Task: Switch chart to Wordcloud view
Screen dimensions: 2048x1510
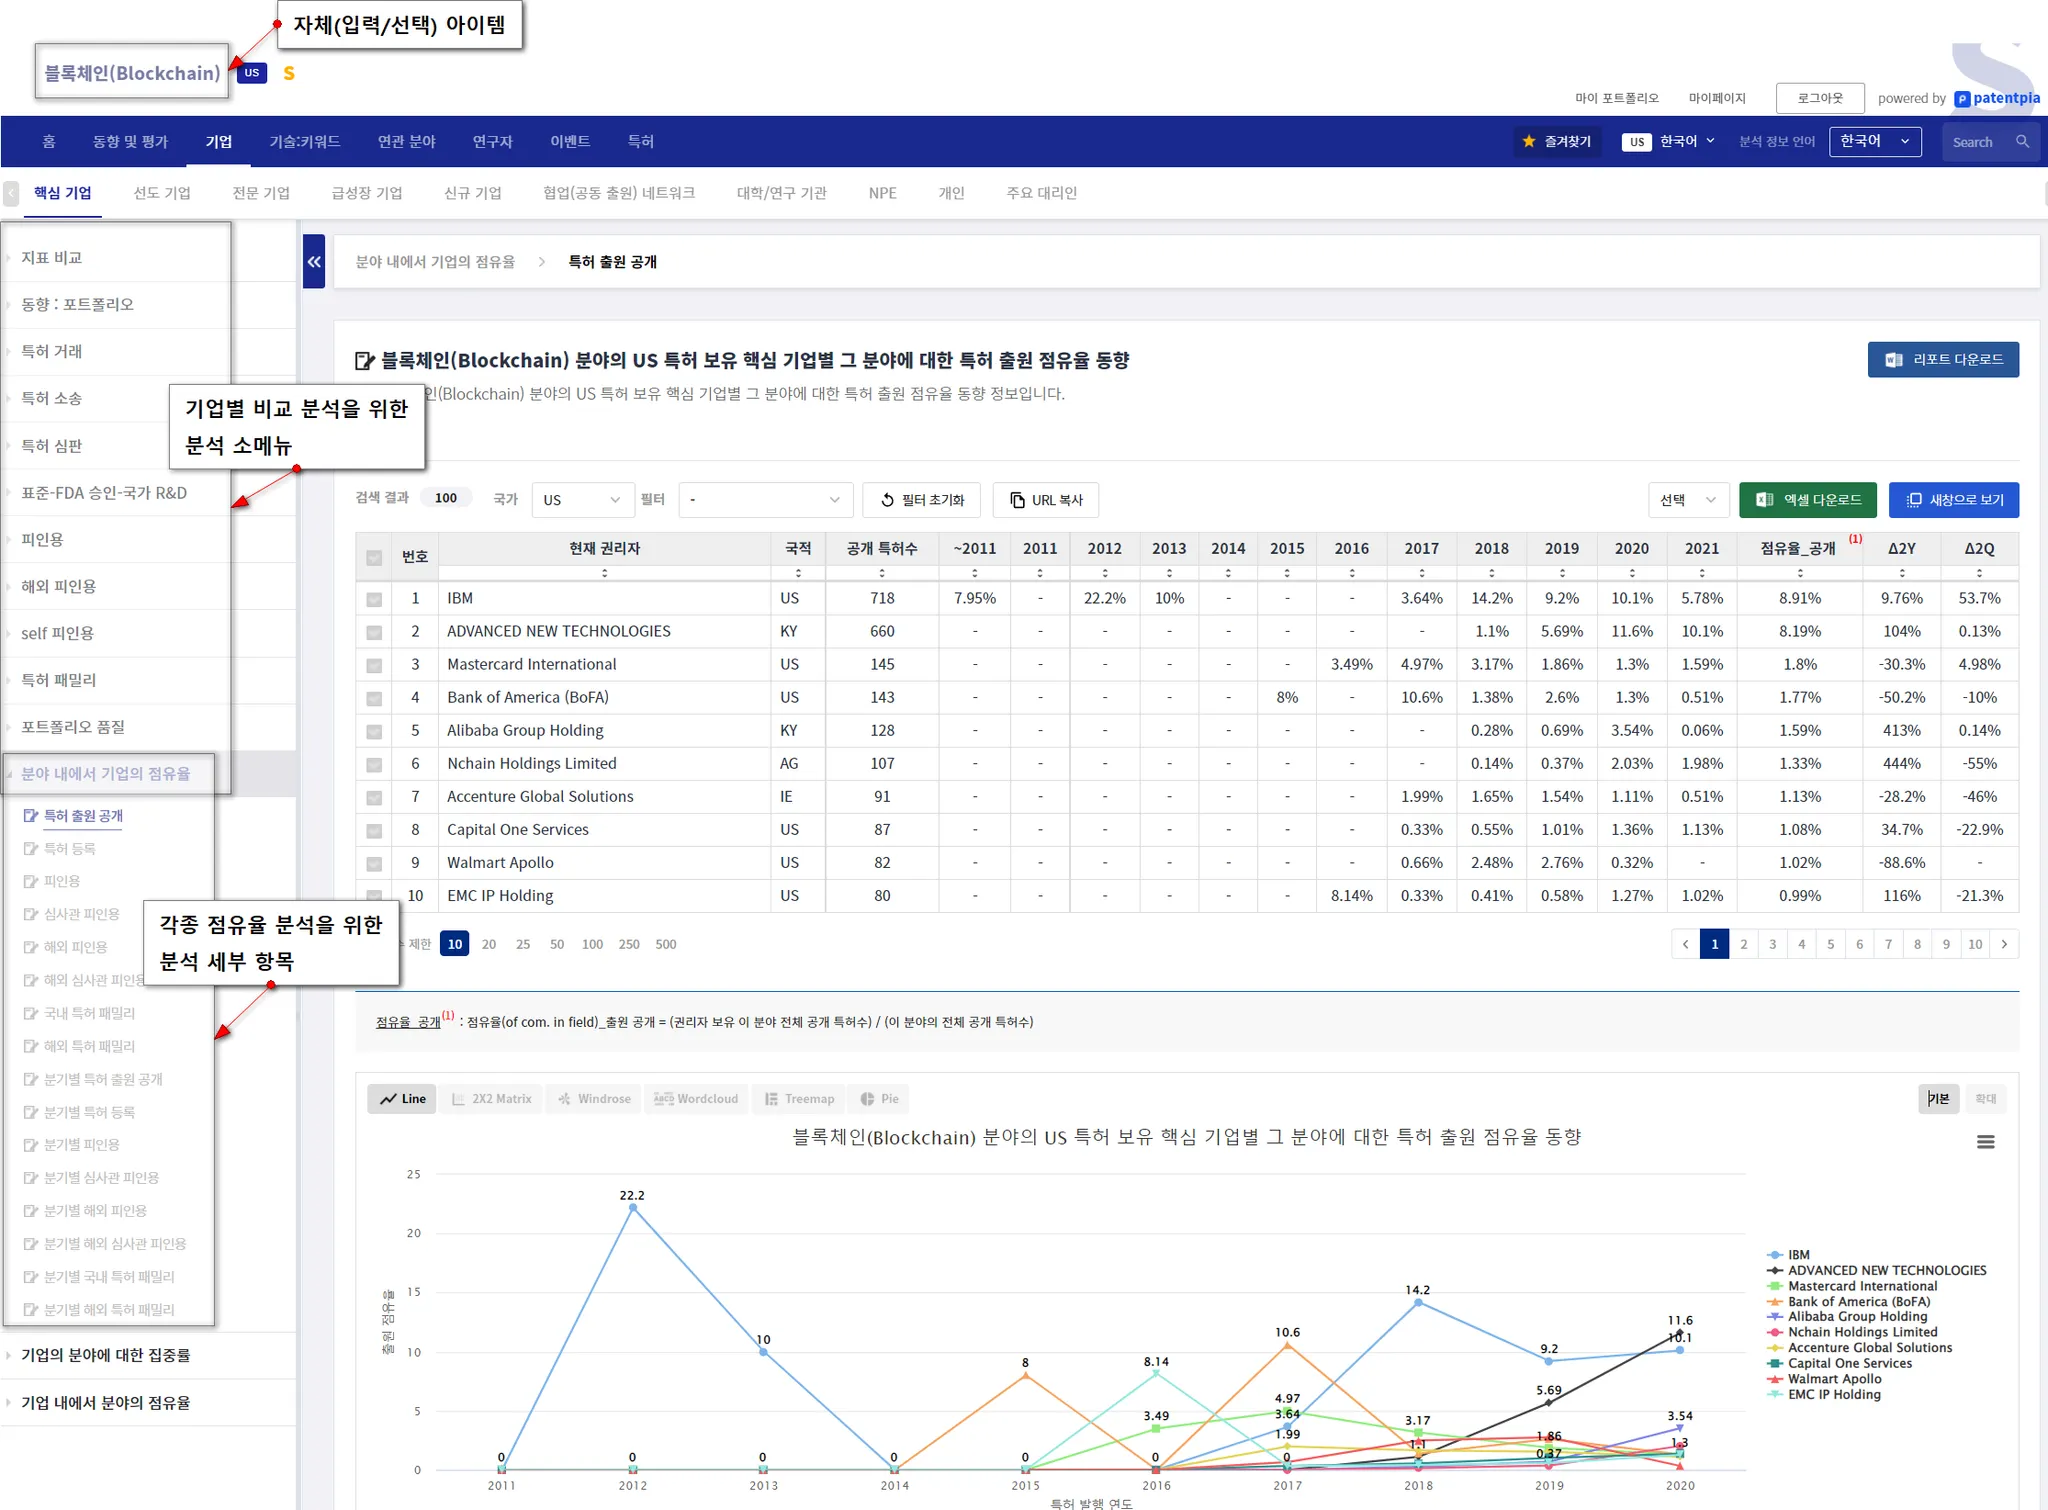Action: pyautogui.click(x=696, y=1099)
